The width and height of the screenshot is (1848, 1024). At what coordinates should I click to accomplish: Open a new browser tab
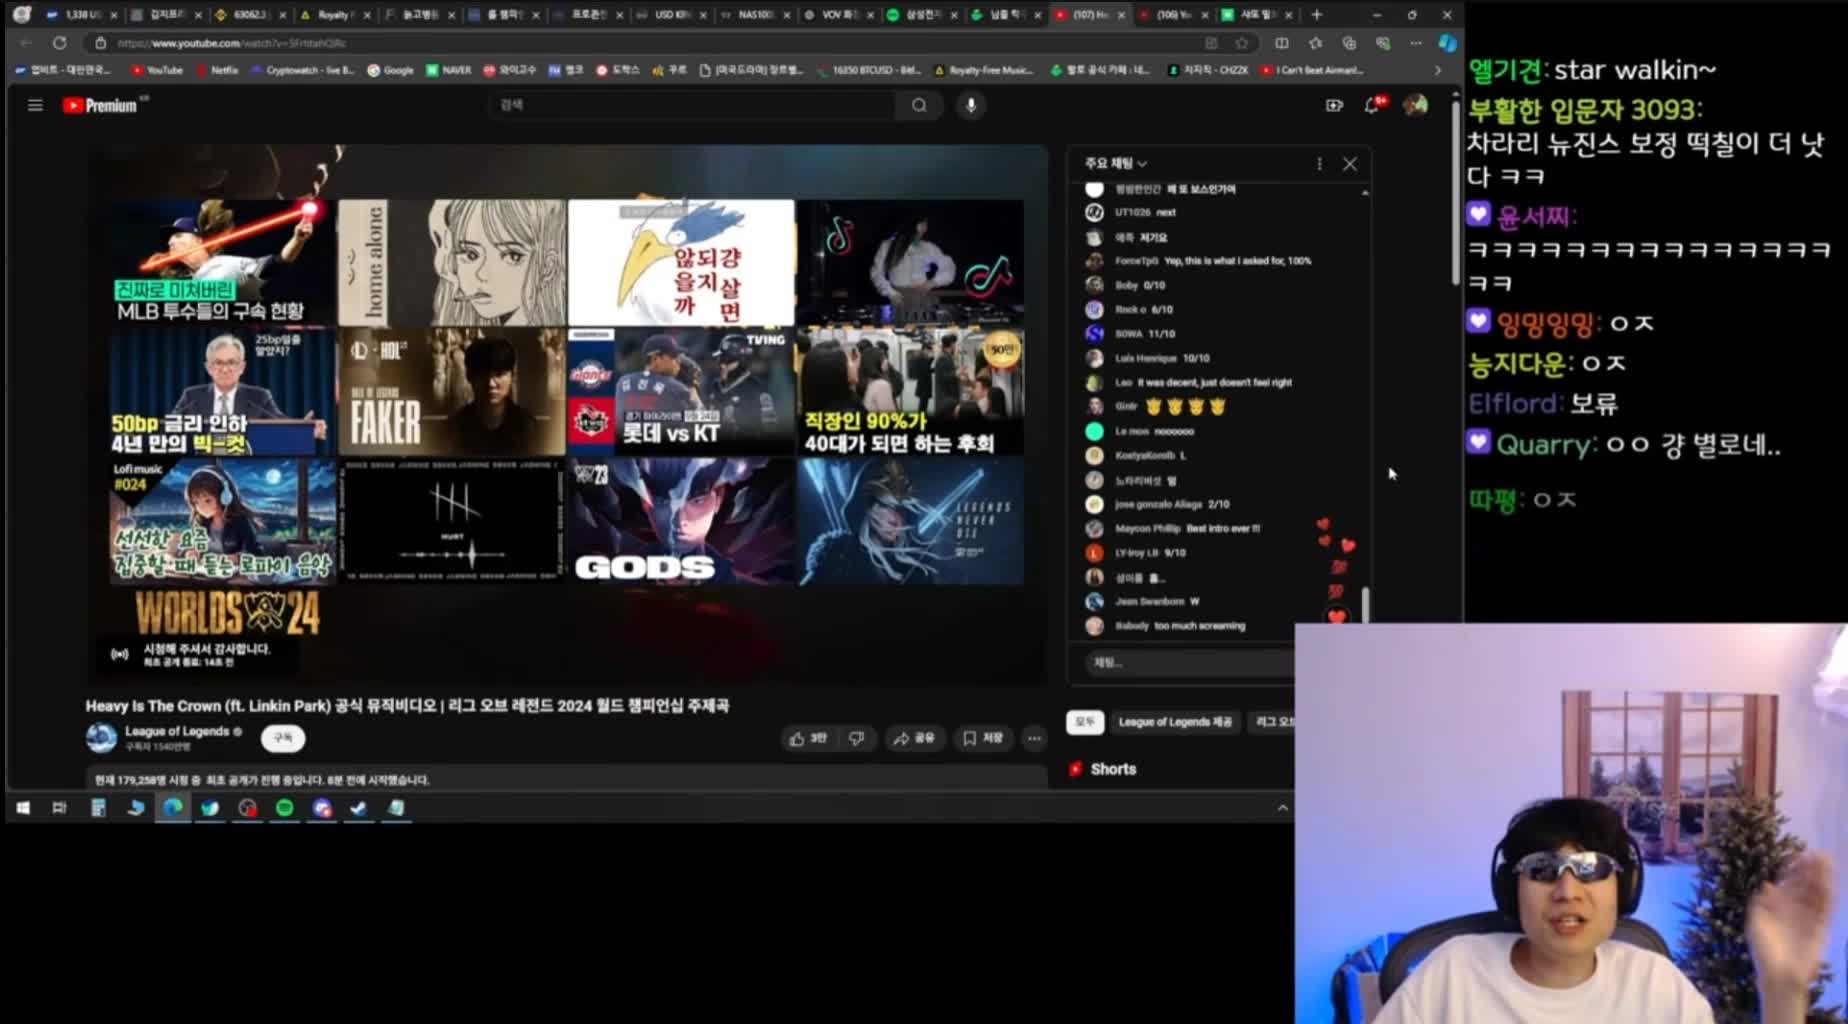coord(1317,15)
